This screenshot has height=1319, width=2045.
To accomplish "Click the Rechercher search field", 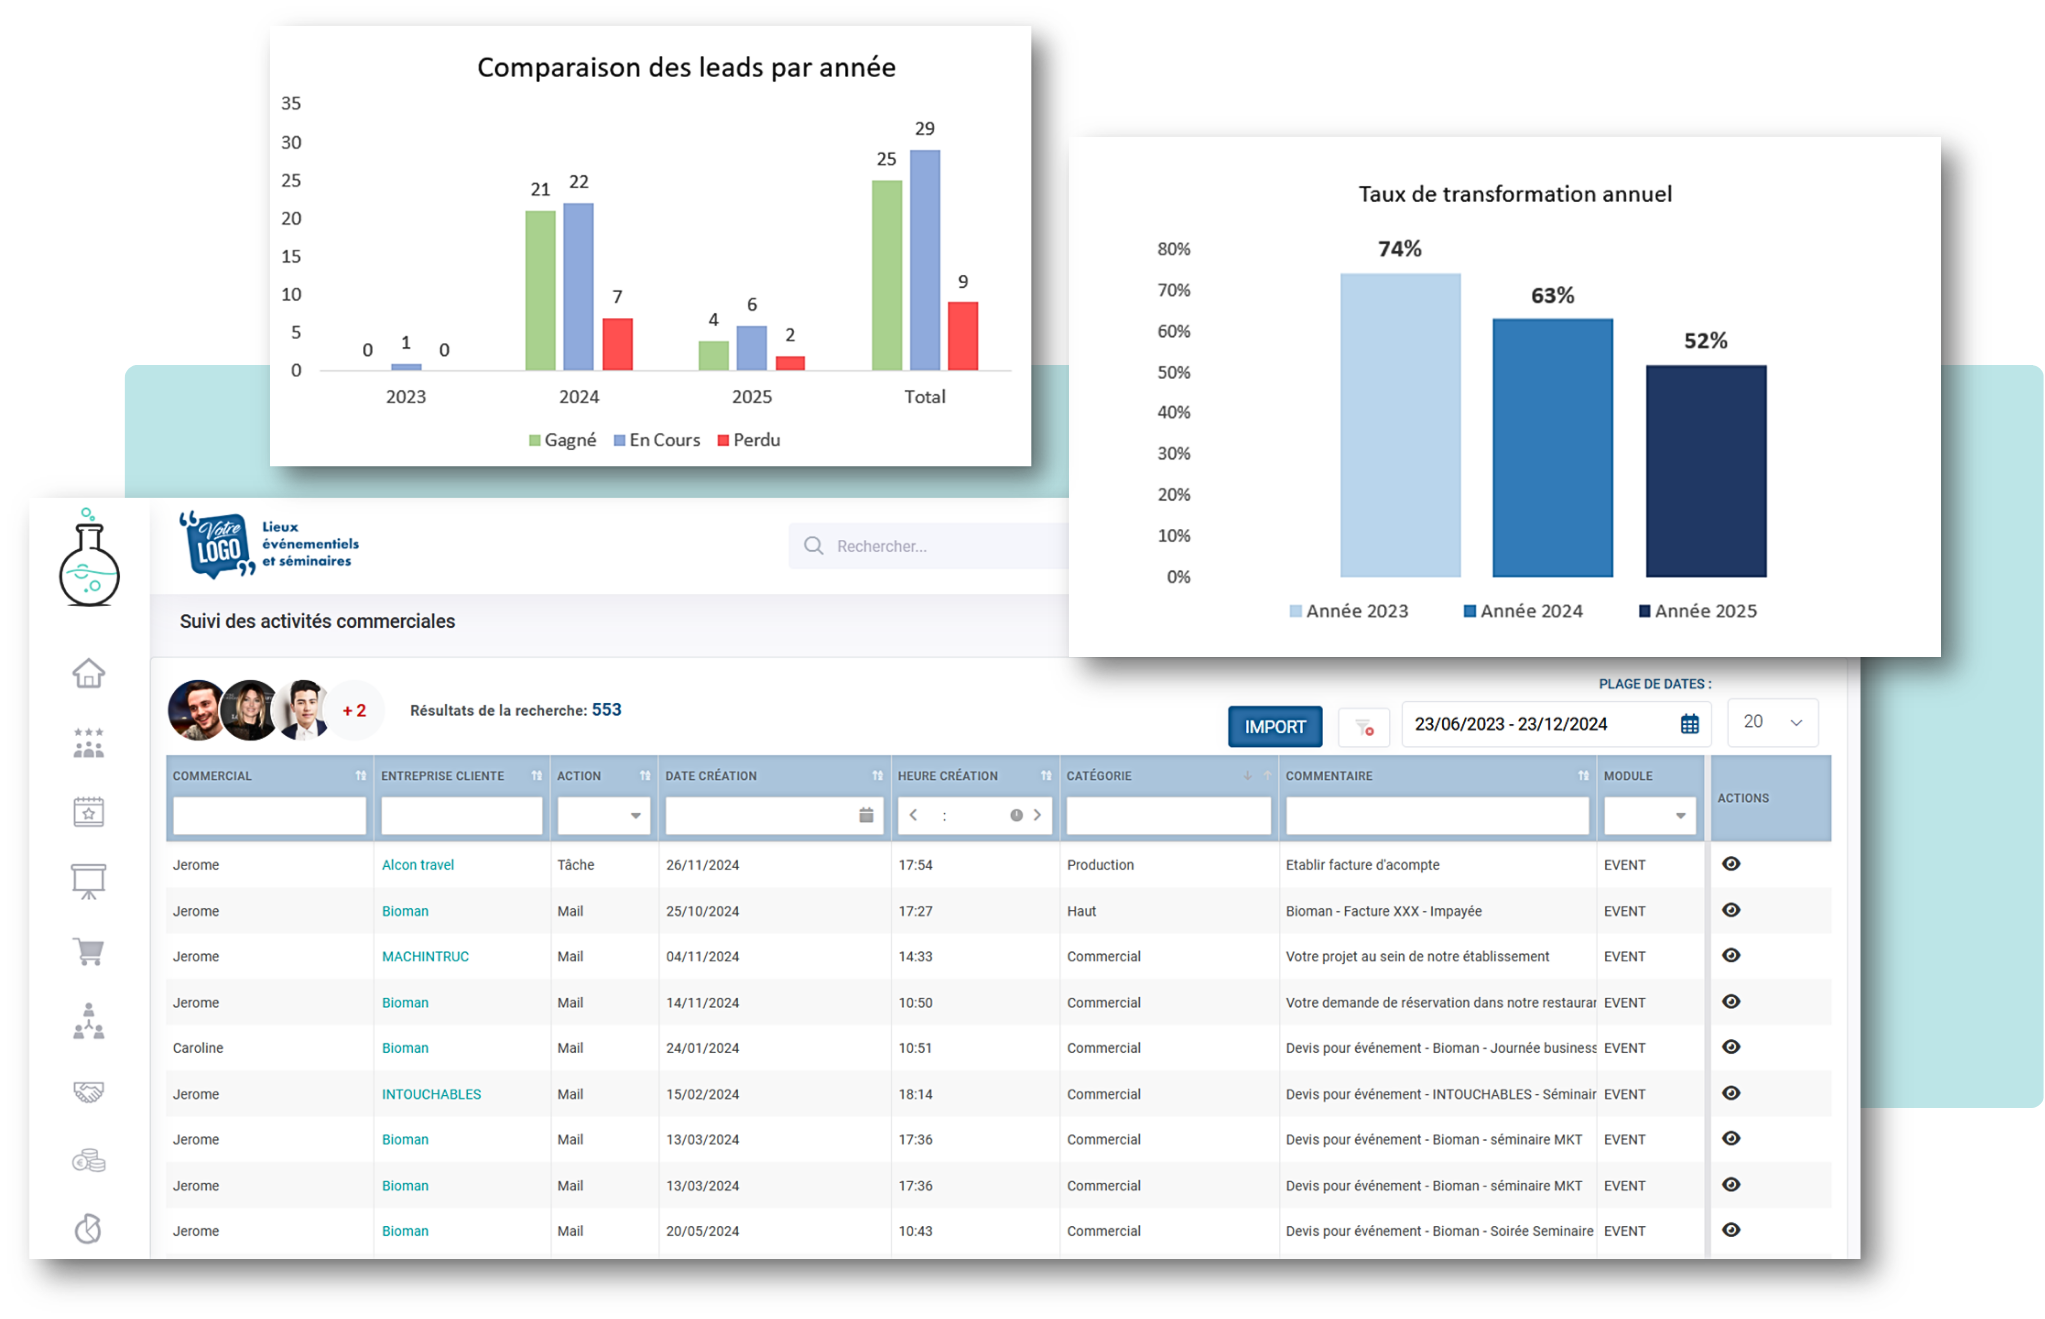I will [930, 546].
